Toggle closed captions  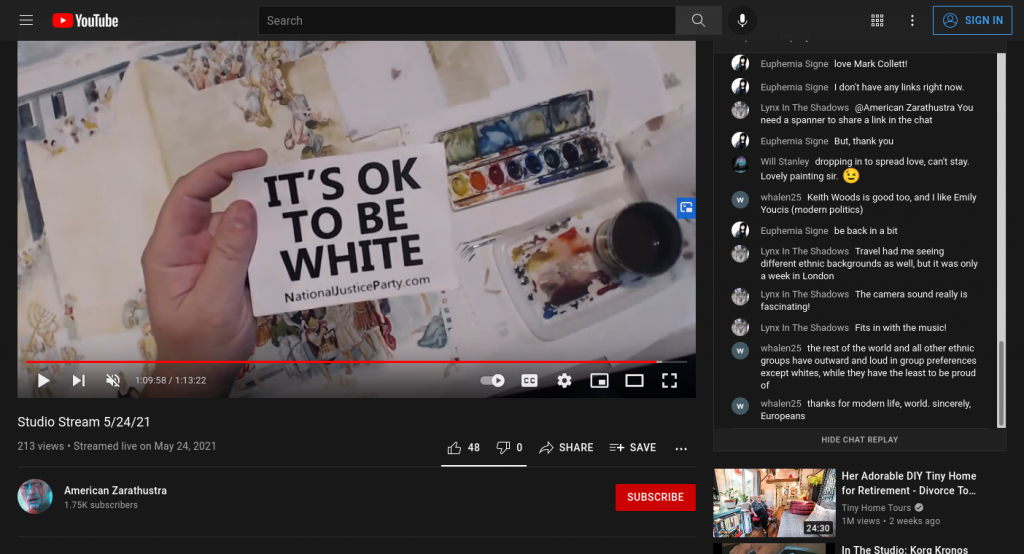[530, 380]
